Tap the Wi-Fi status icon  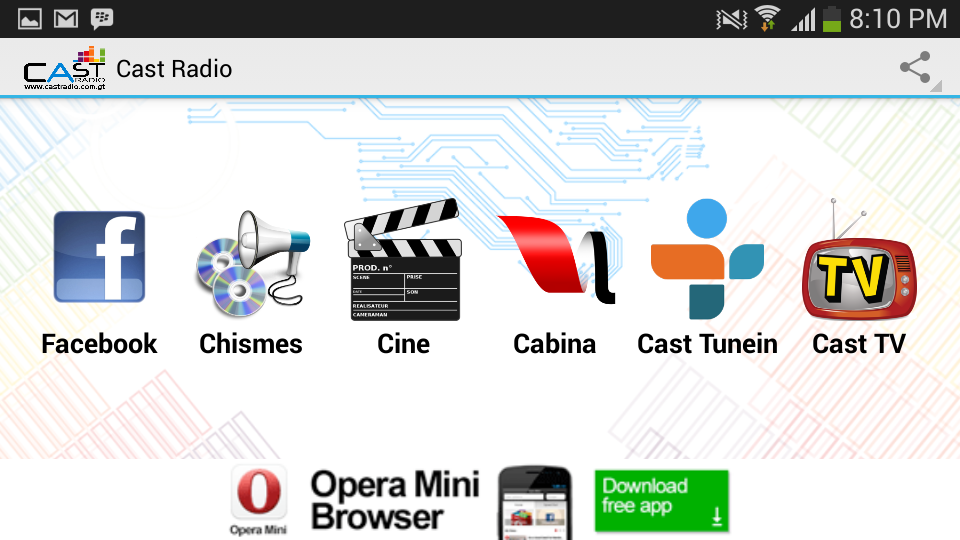[x=767, y=18]
